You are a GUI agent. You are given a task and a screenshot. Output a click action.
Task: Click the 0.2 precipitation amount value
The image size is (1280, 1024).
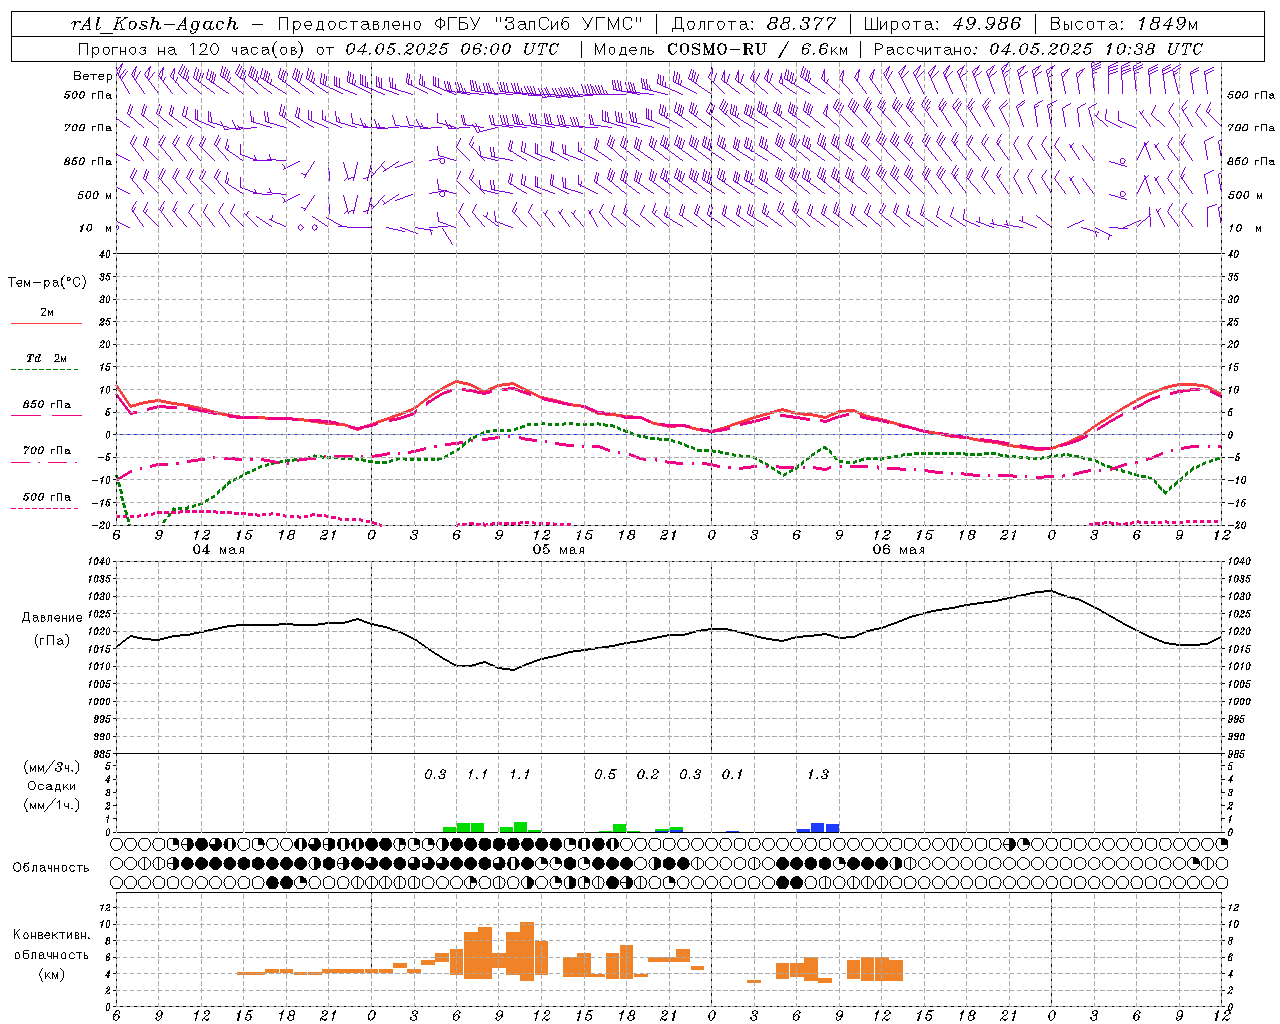[648, 775]
